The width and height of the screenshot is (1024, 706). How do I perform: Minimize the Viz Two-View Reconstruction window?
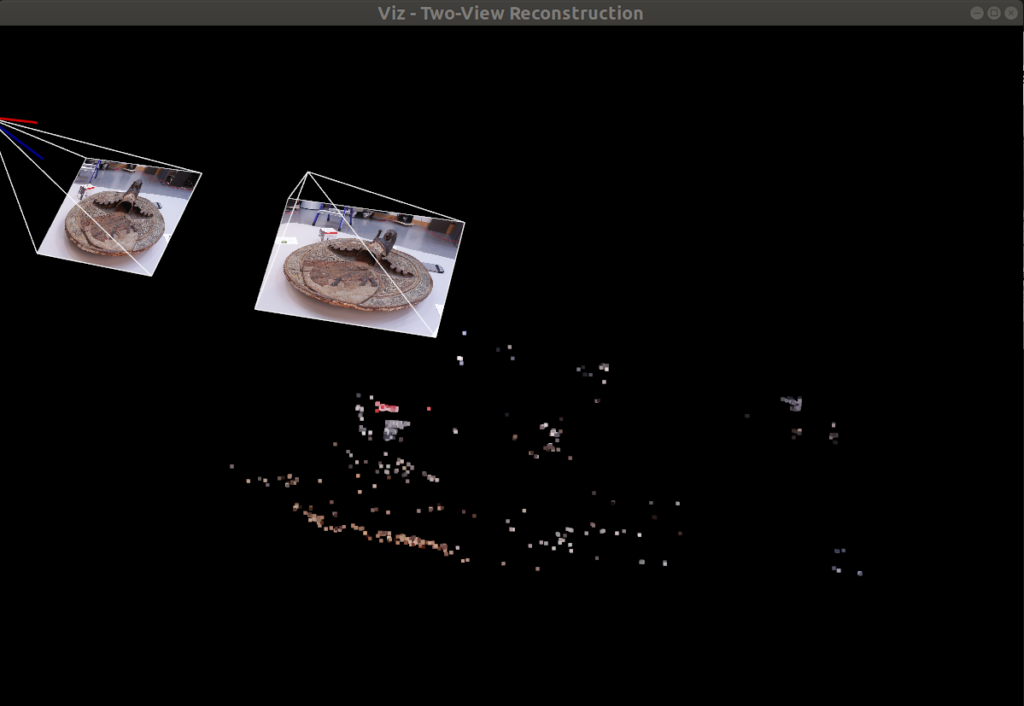(977, 13)
